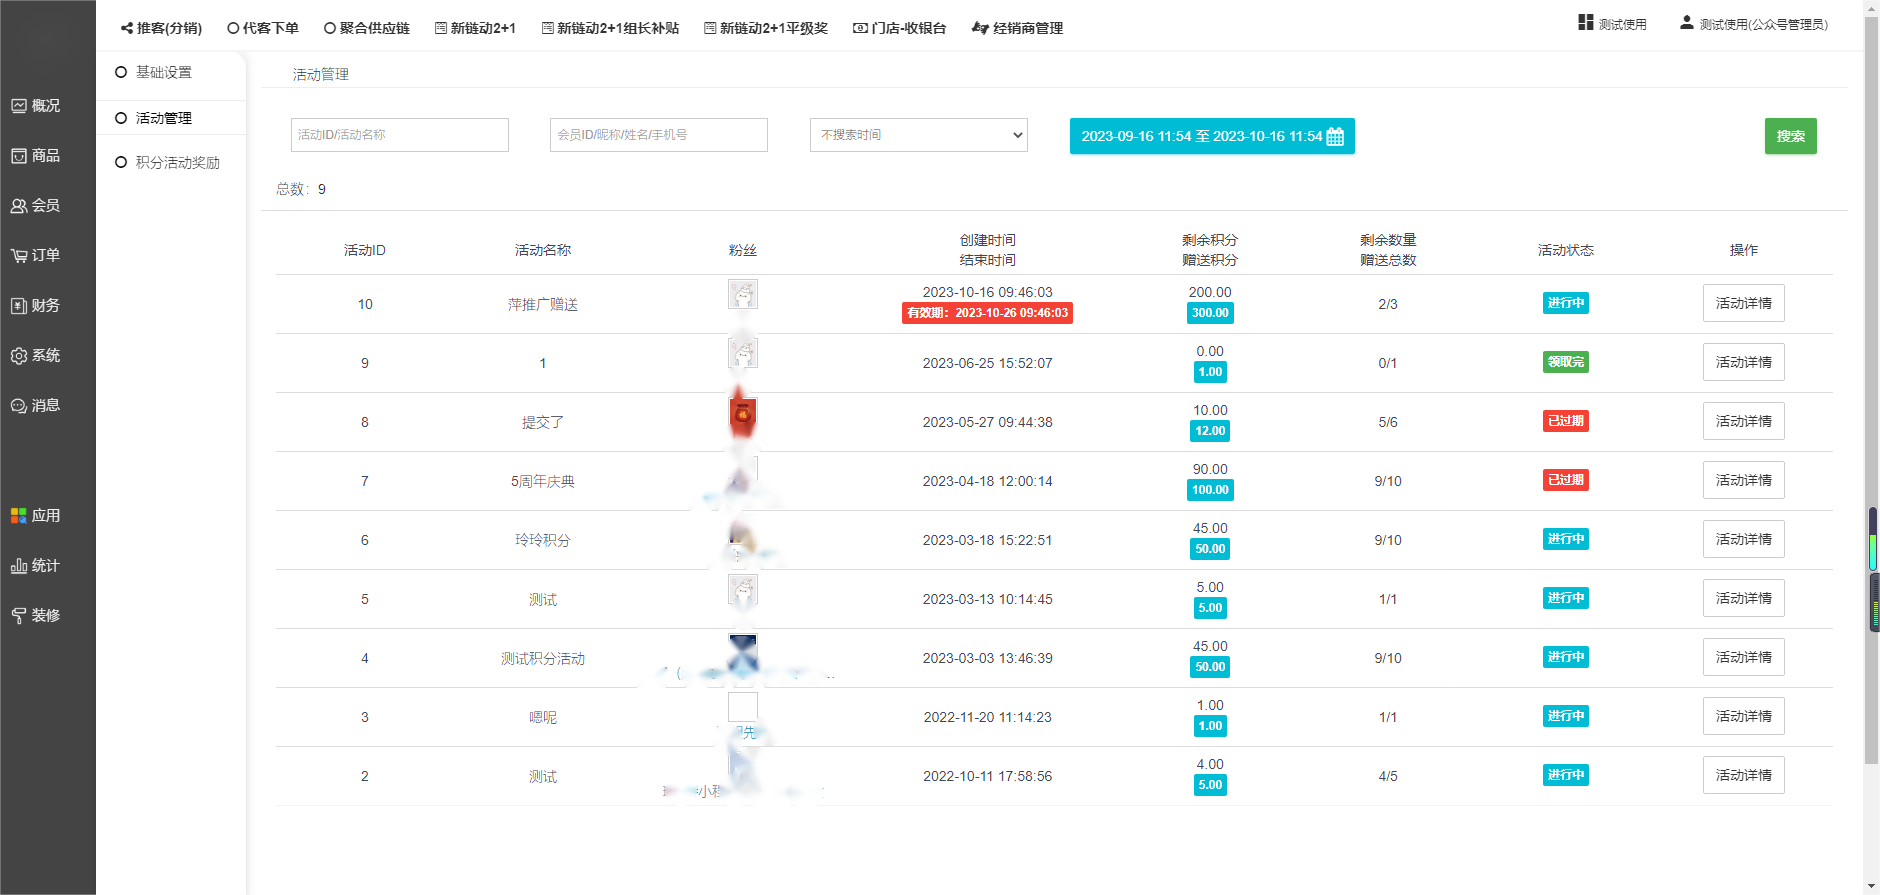Expand the 不搜索时间 dropdown
This screenshot has width=1880, height=895.
(x=918, y=135)
